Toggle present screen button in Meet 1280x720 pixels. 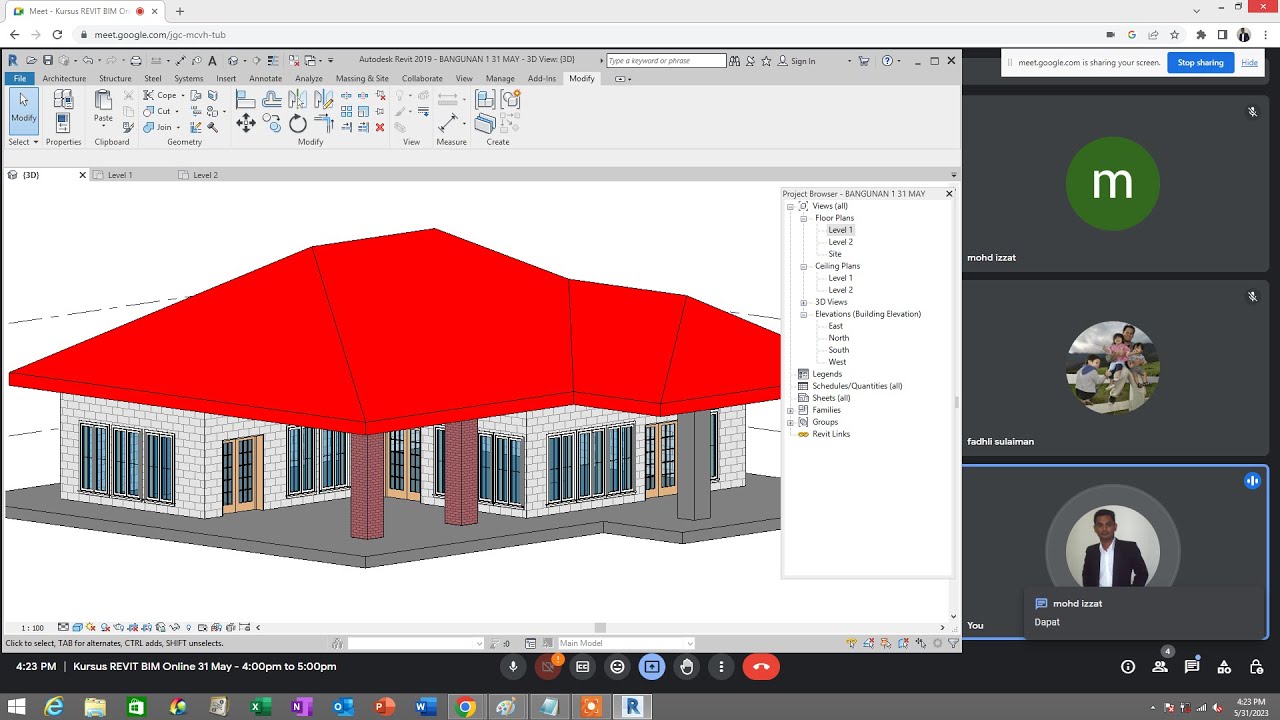pos(652,667)
